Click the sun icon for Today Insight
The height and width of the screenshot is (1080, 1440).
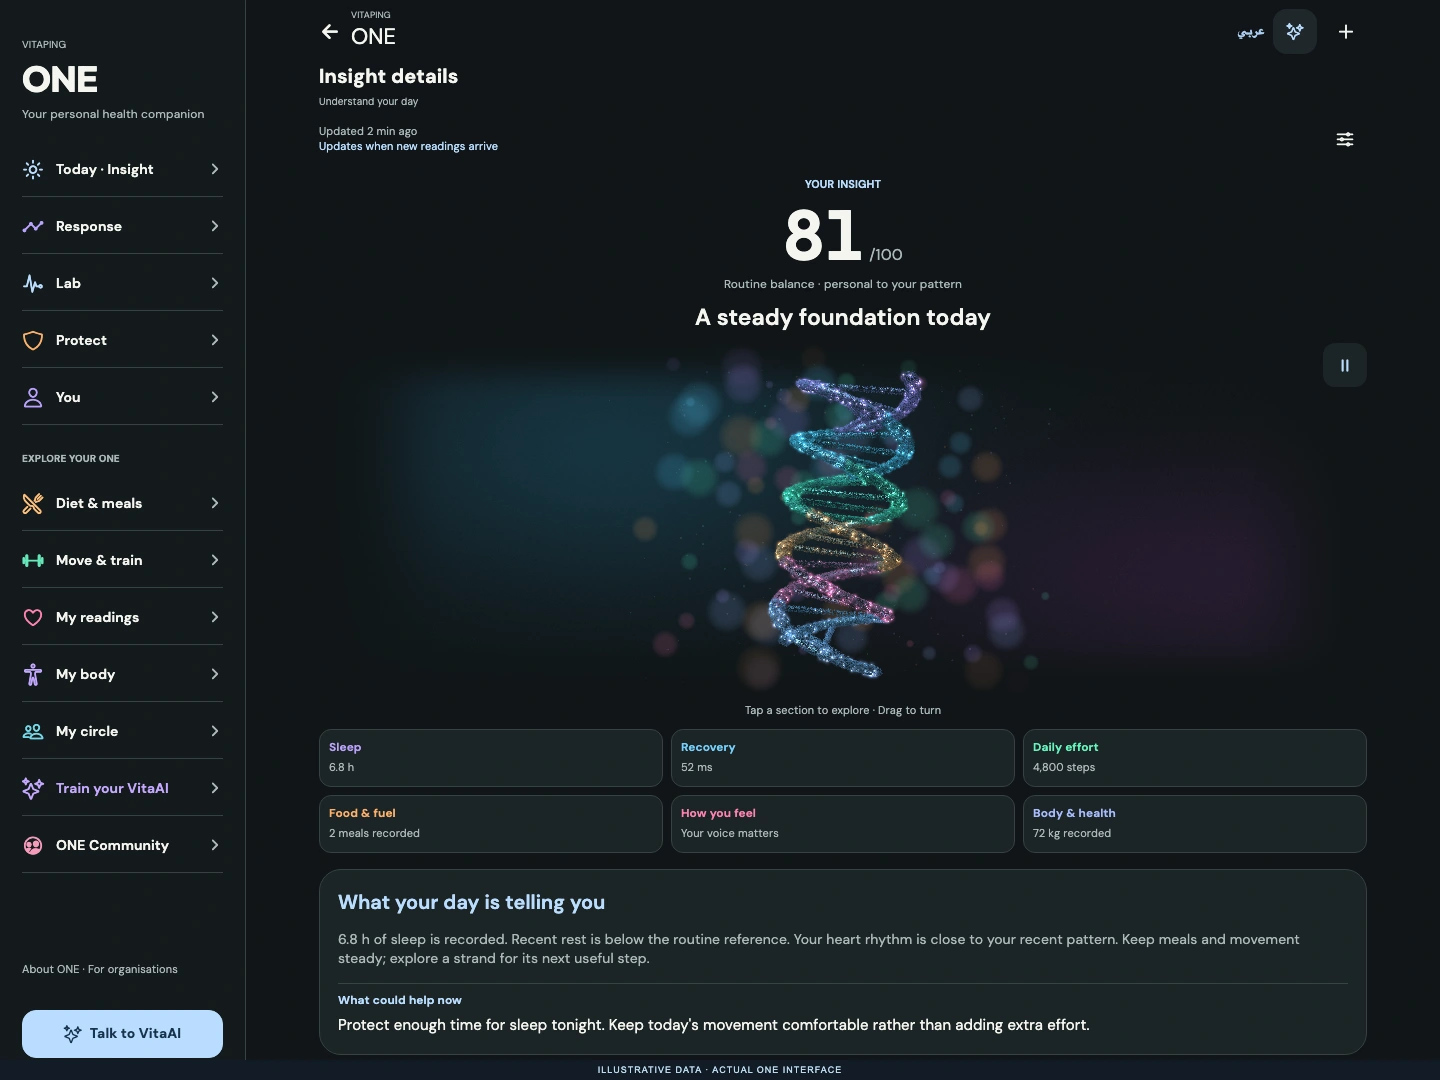click(x=33, y=169)
